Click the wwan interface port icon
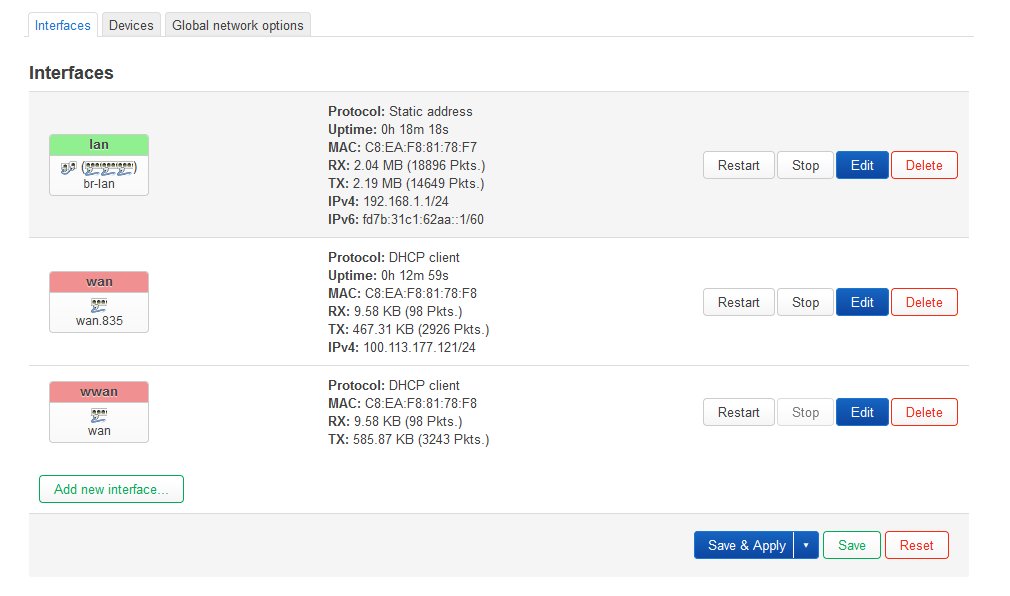Screen dimensions: 1010x596 (x=99, y=416)
